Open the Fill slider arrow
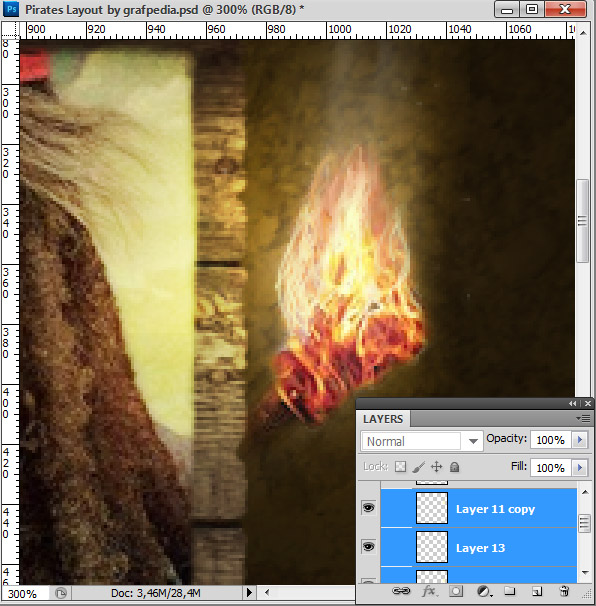The image size is (596, 606). coord(580,468)
